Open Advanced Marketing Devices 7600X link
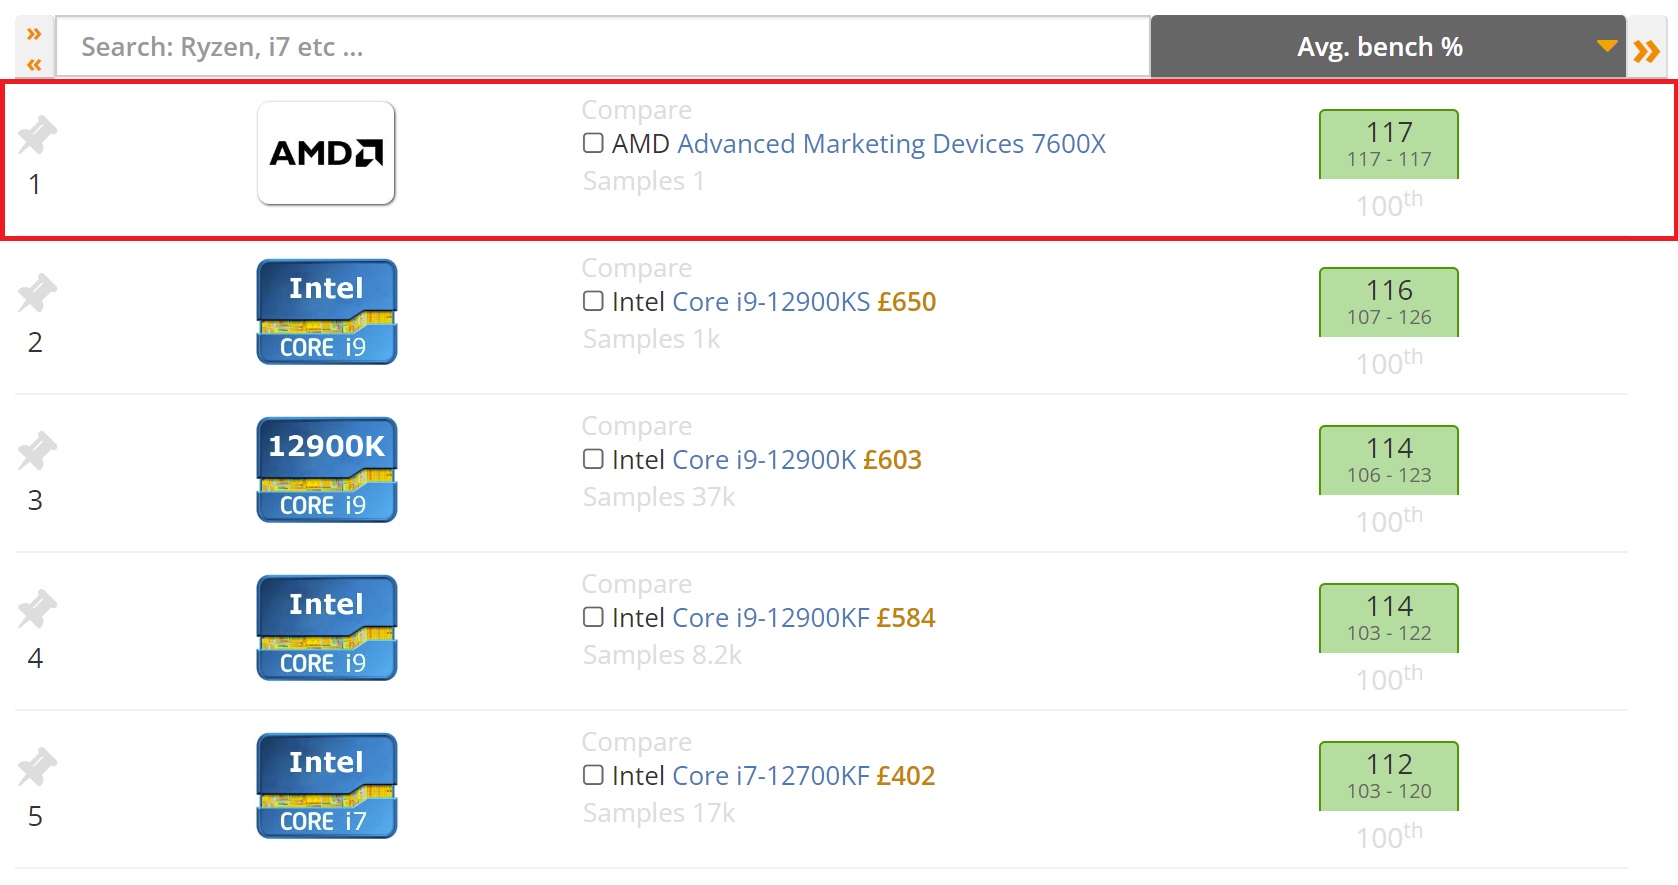This screenshot has height=885, width=1678. pyautogui.click(x=891, y=144)
